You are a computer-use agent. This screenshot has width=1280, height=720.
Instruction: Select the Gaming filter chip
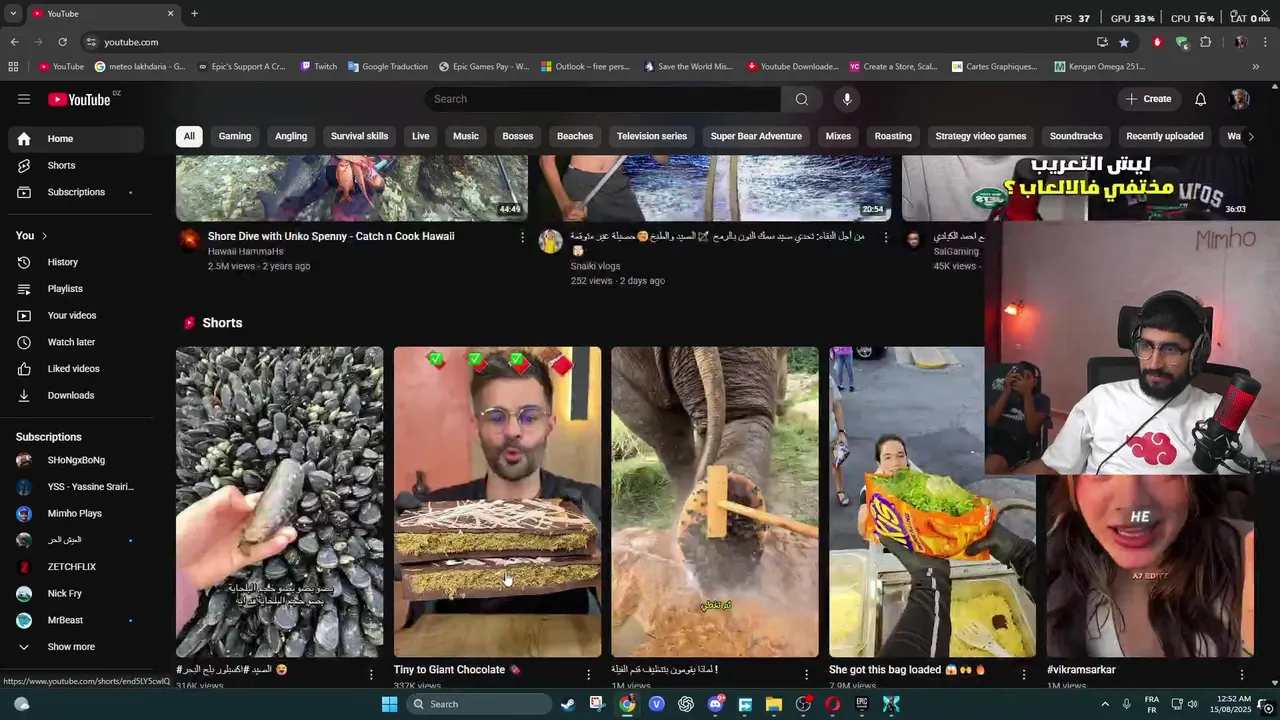(235, 136)
